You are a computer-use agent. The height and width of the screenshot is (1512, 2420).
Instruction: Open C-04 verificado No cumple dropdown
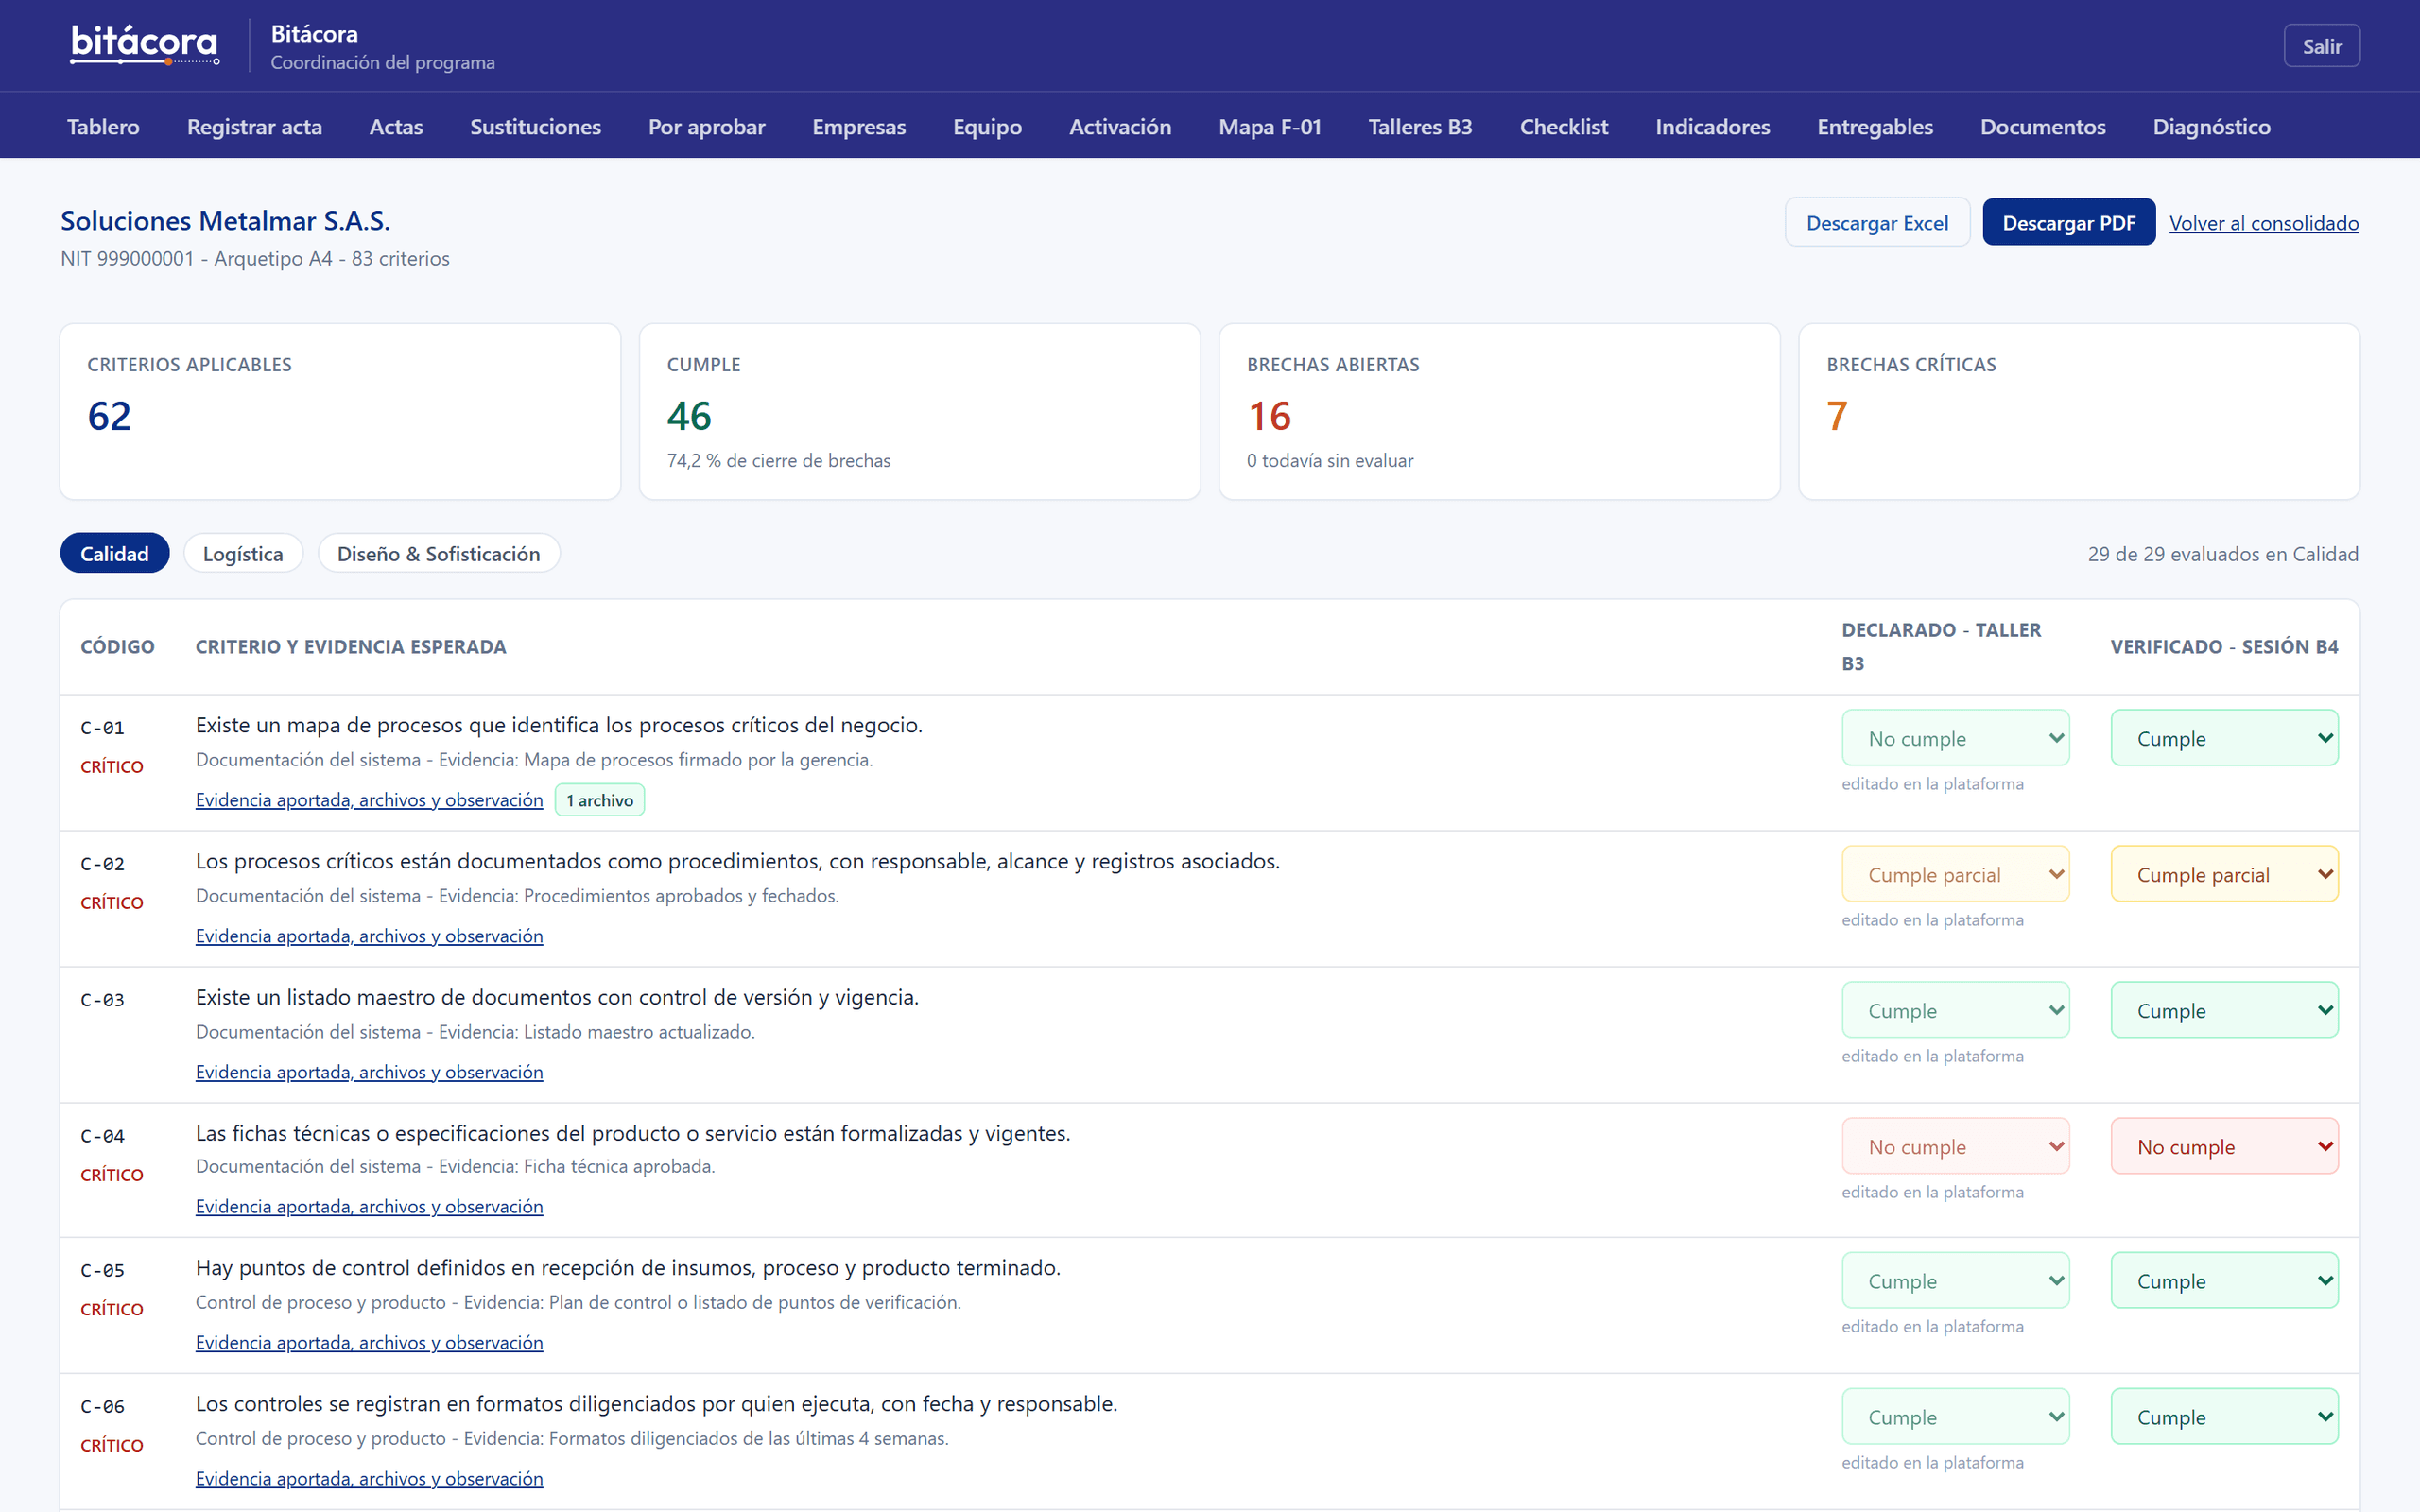coord(2224,1146)
